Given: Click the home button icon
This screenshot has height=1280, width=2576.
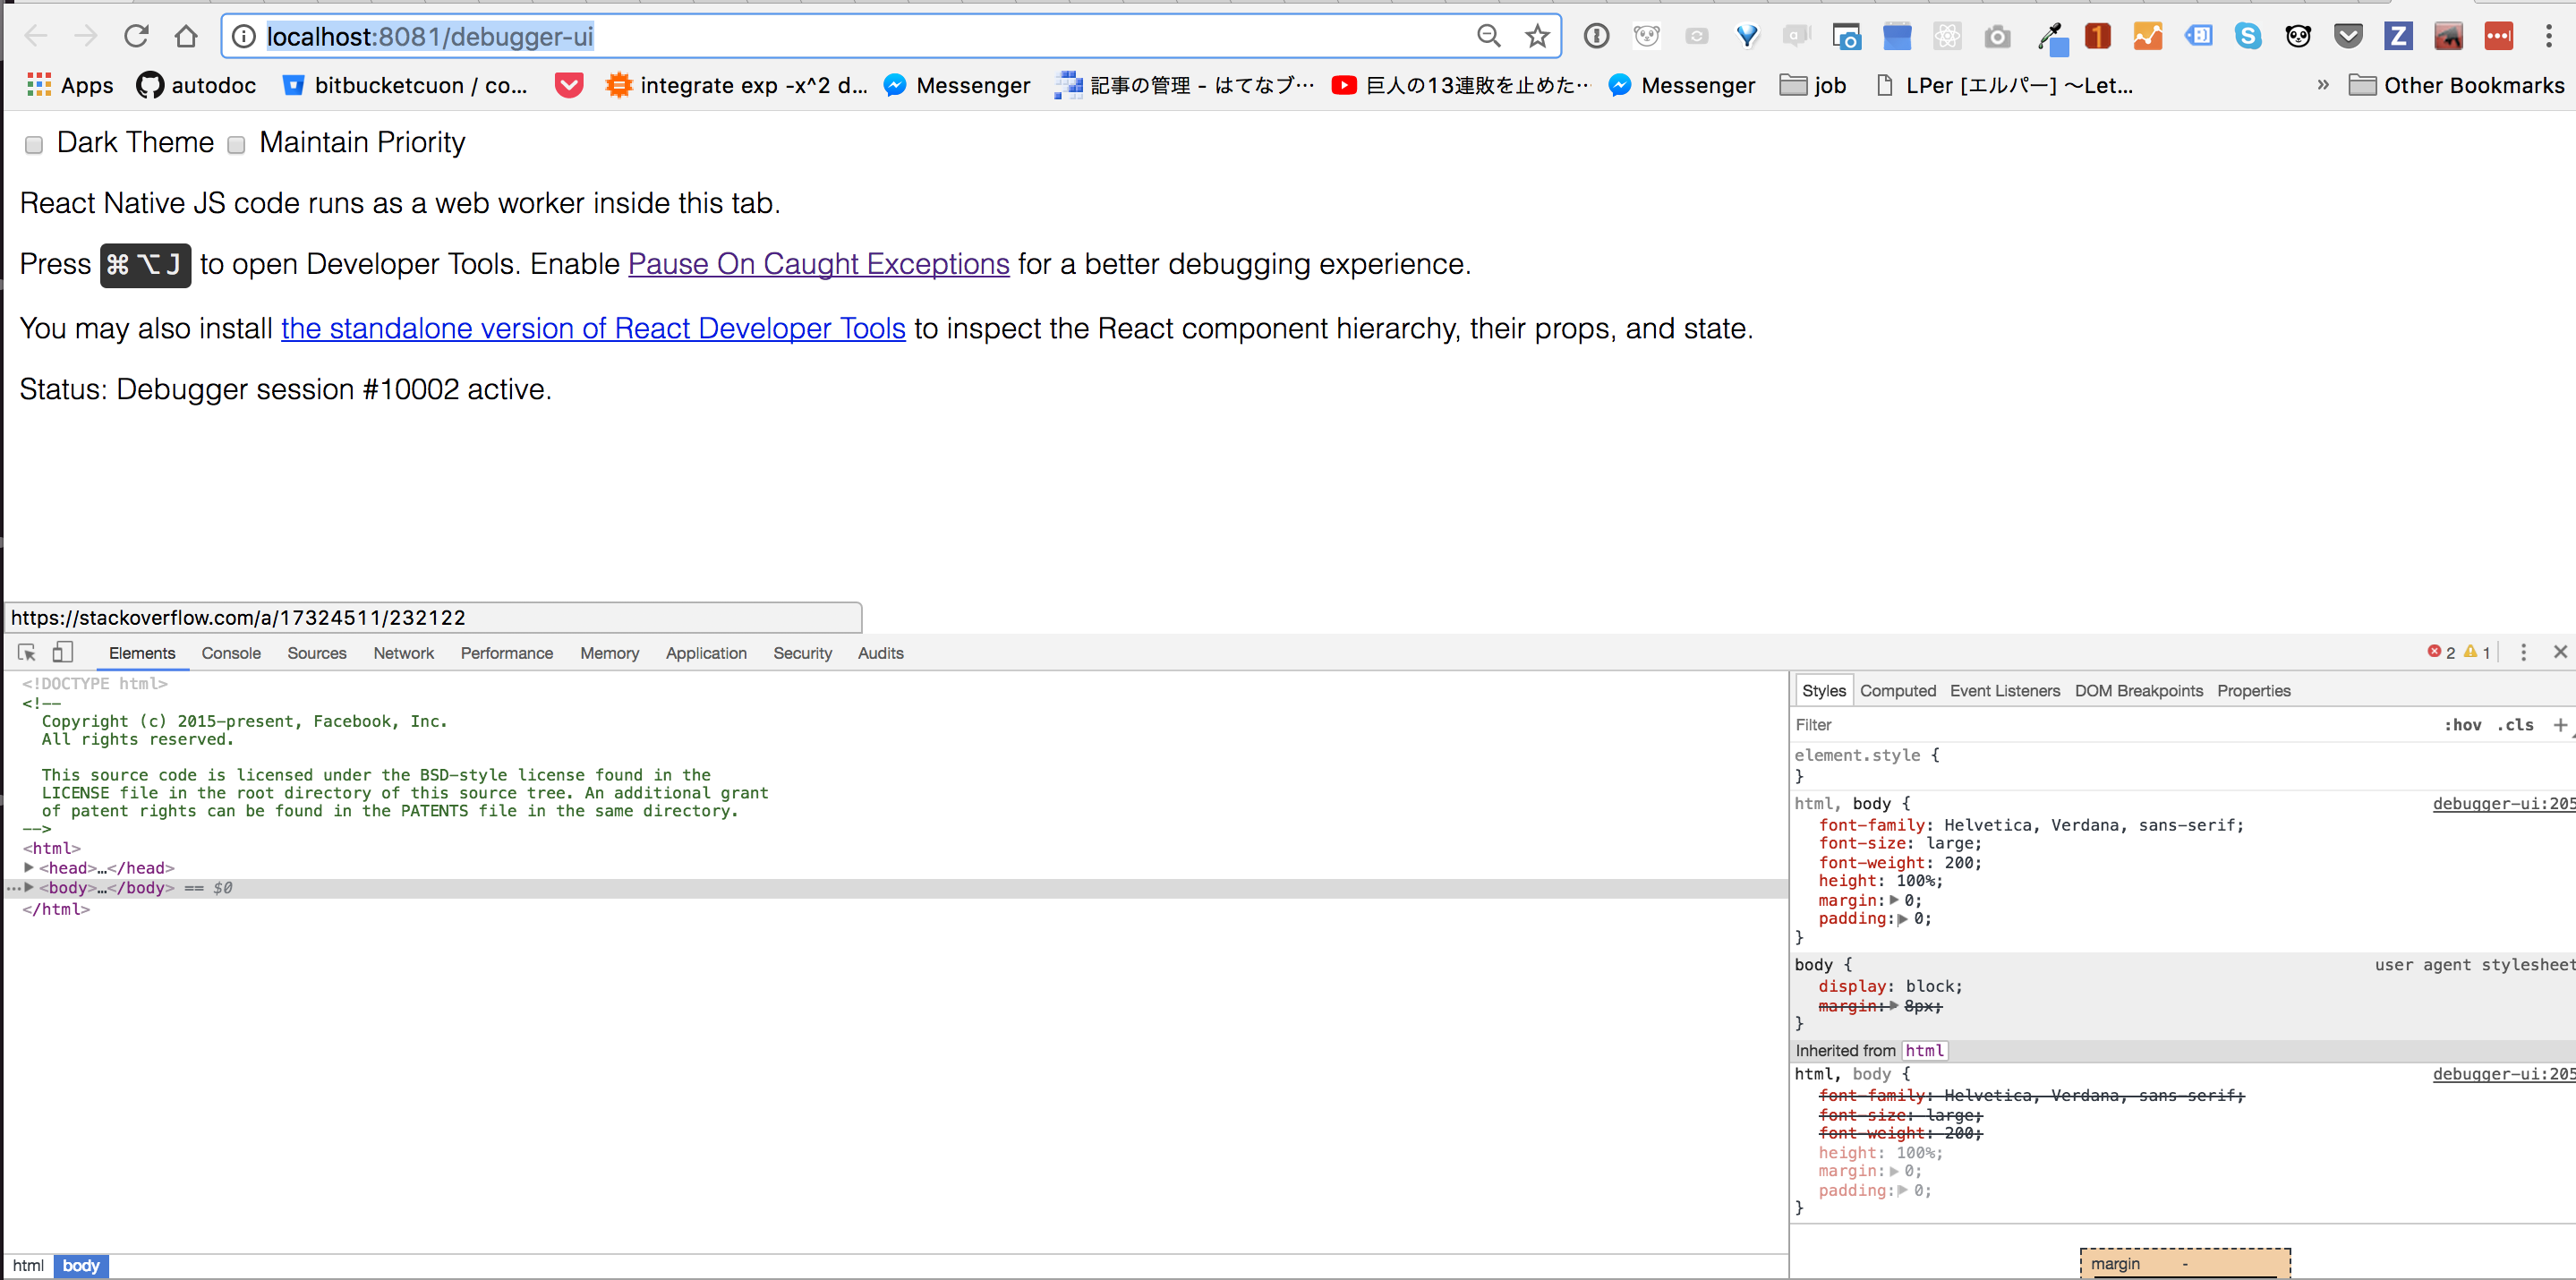Looking at the screenshot, I should [186, 36].
